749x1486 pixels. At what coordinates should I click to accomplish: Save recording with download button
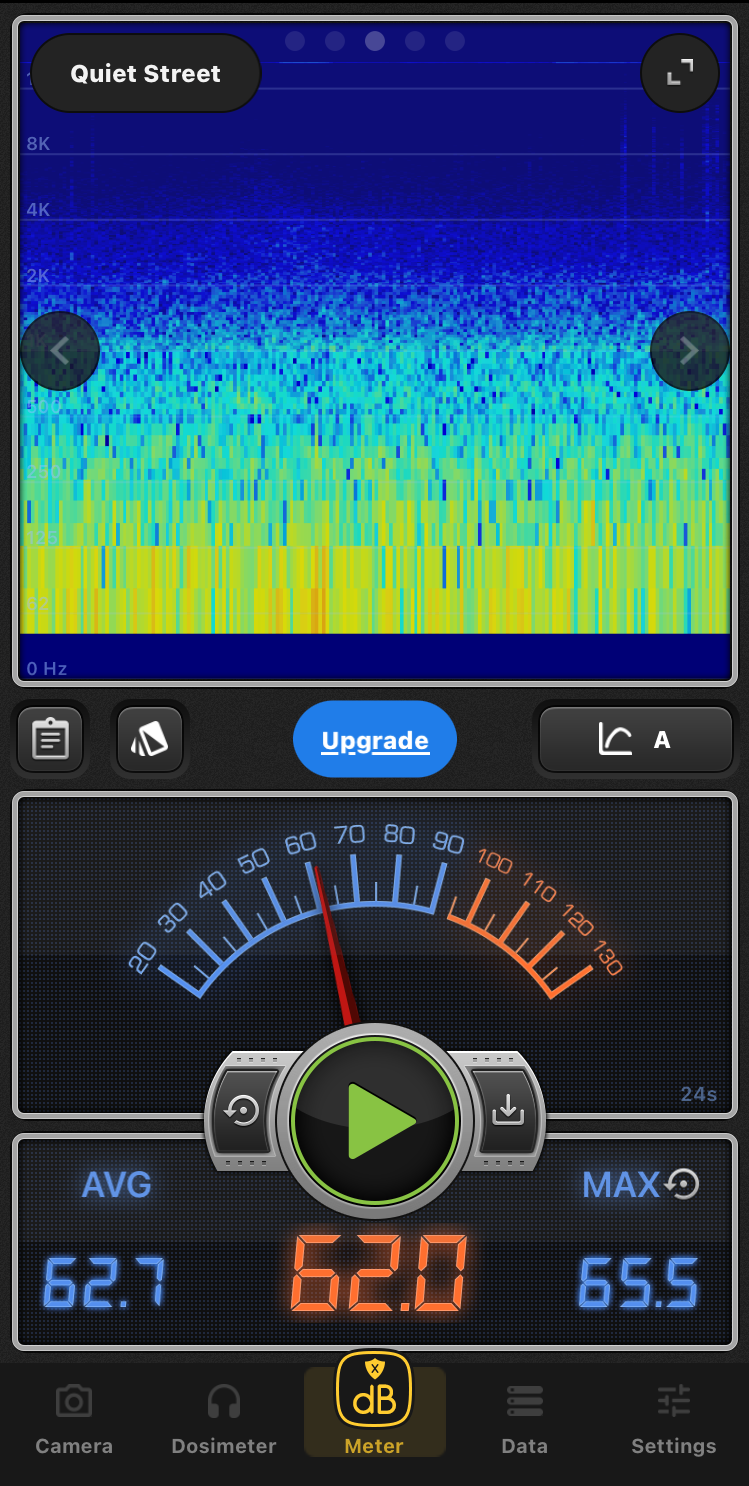(508, 1111)
